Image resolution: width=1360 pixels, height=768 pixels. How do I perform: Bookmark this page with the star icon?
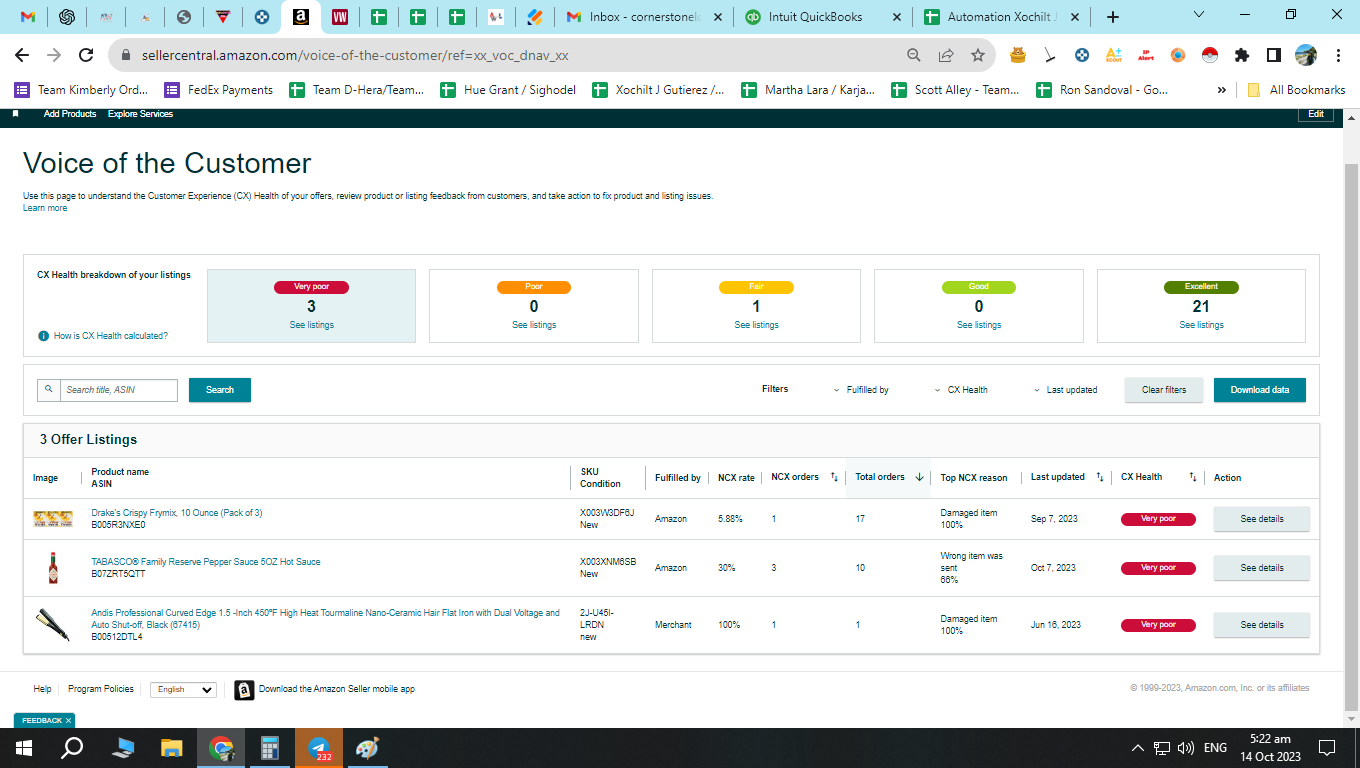(x=977, y=56)
